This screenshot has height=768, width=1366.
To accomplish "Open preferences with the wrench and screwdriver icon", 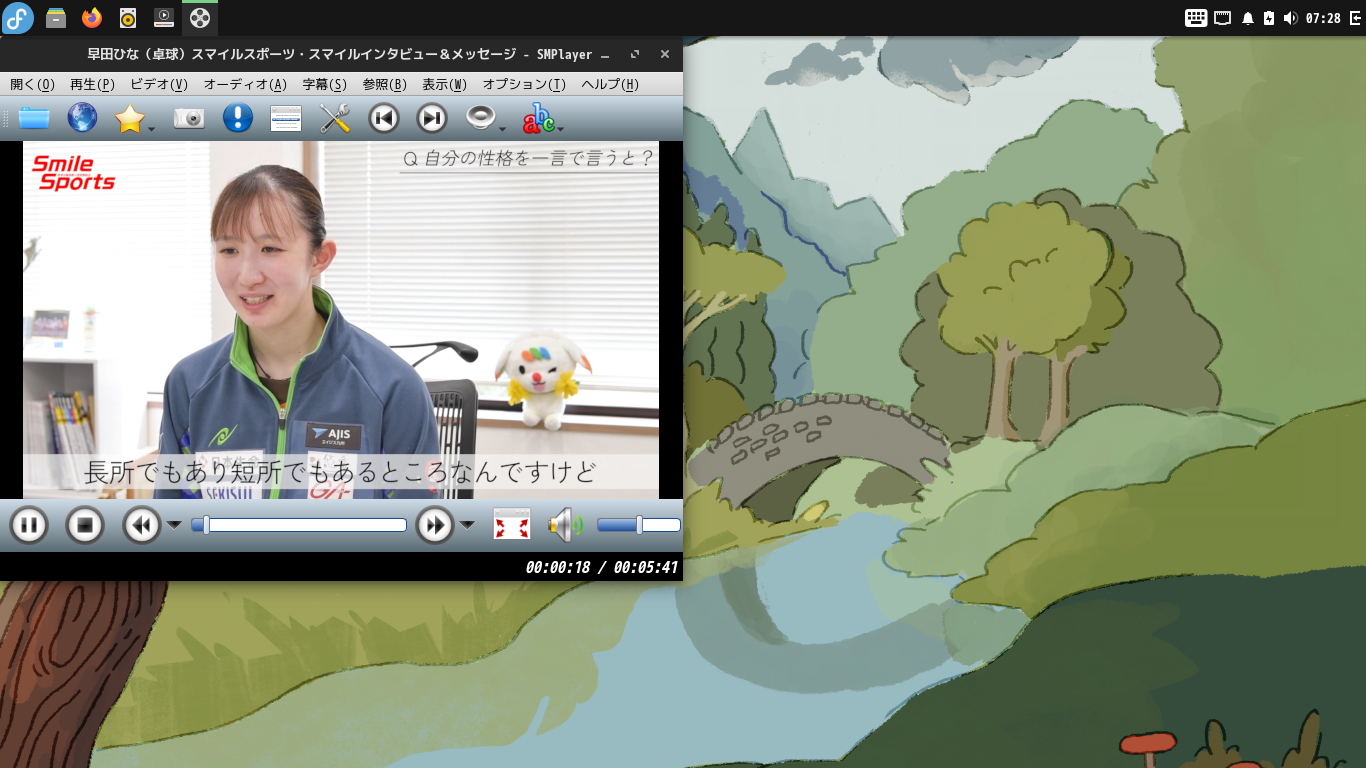I will [x=335, y=119].
